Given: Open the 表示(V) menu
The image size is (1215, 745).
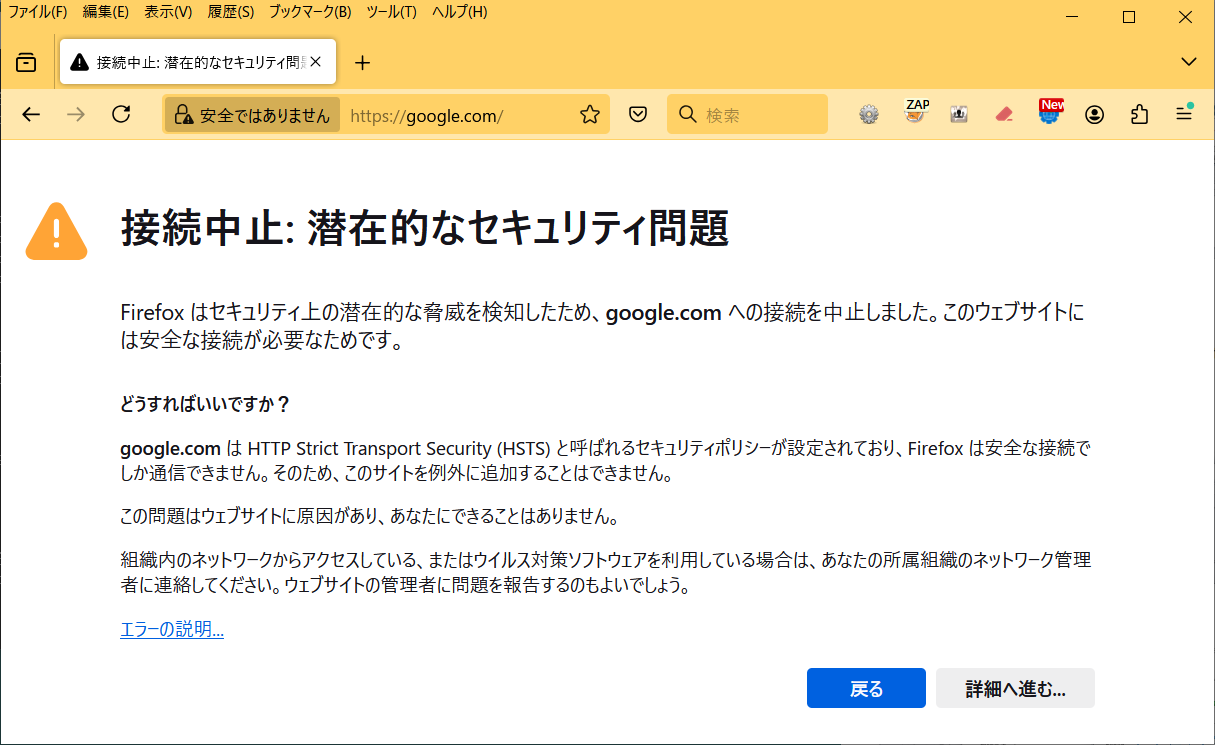Looking at the screenshot, I should coord(168,12).
